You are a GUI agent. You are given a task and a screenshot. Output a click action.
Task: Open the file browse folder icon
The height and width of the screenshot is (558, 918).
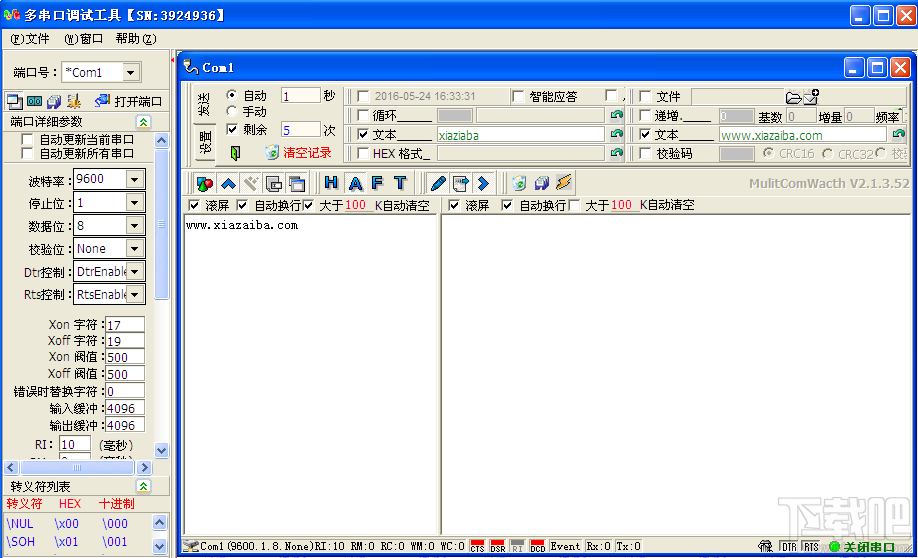coord(793,97)
